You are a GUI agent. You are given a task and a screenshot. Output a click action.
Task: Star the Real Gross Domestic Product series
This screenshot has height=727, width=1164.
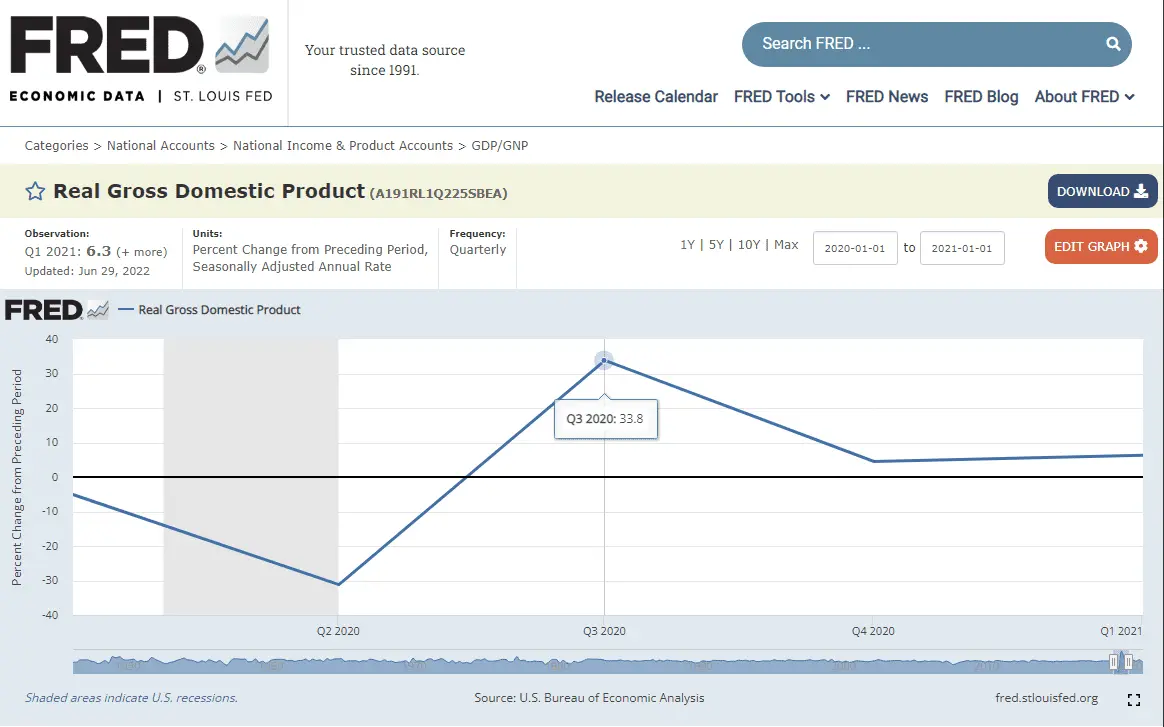click(35, 192)
